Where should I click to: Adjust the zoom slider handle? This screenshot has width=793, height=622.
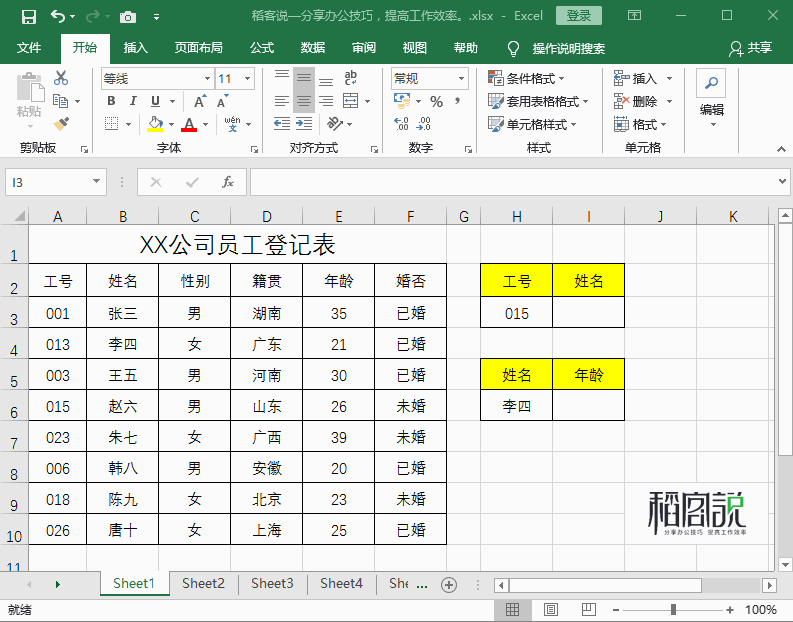coord(673,610)
